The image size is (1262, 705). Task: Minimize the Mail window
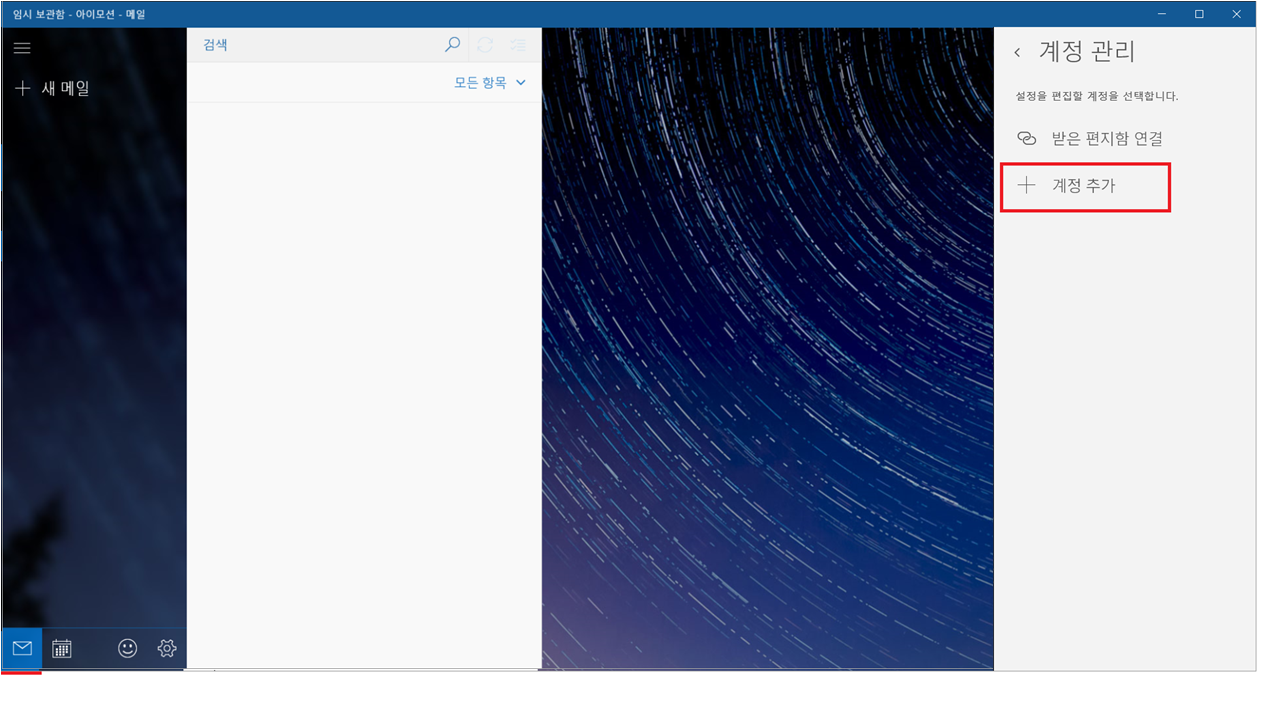click(1163, 14)
